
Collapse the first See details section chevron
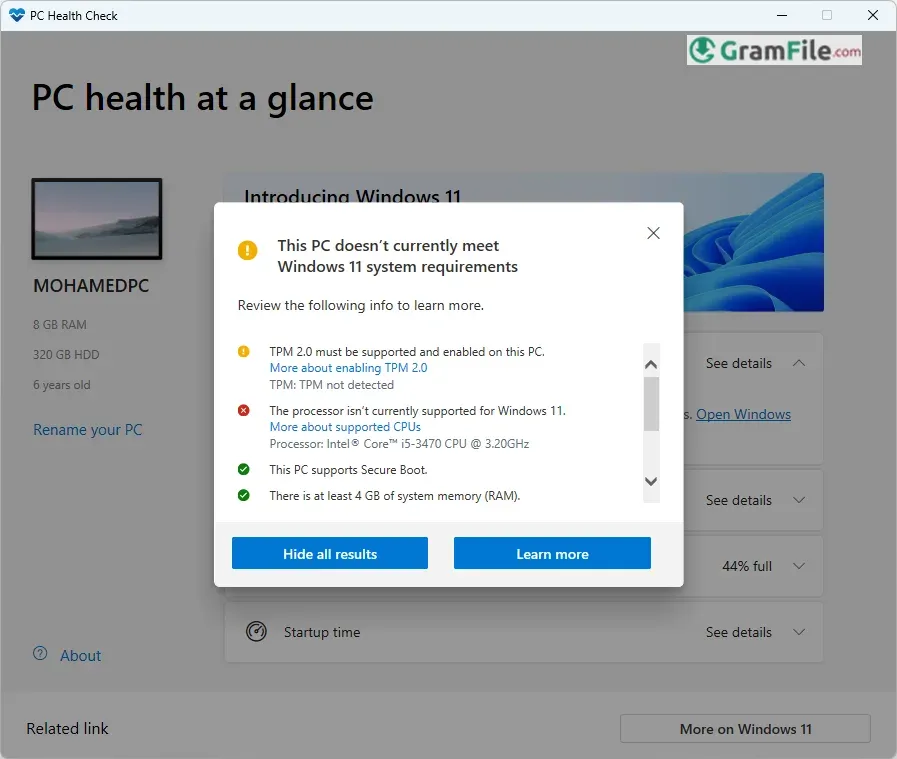click(799, 363)
